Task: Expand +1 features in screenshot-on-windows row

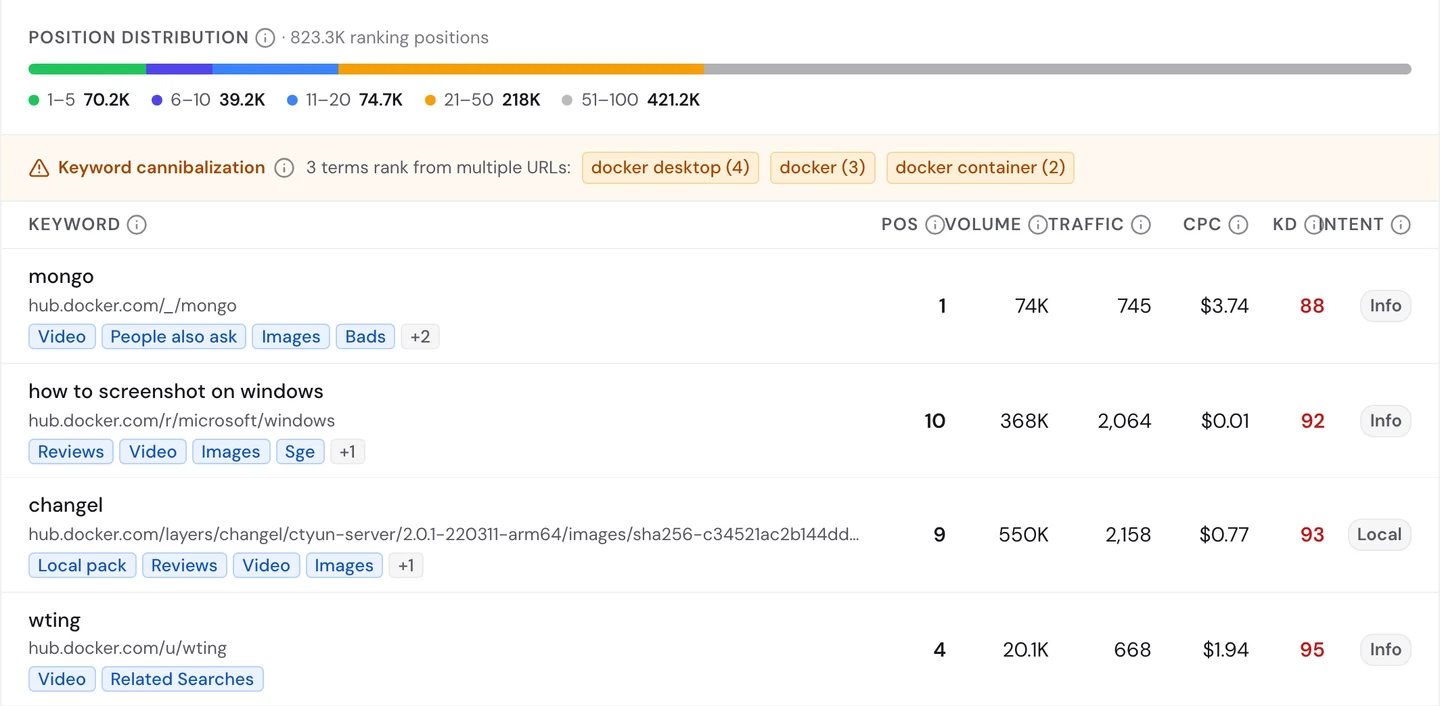Action: [347, 452]
